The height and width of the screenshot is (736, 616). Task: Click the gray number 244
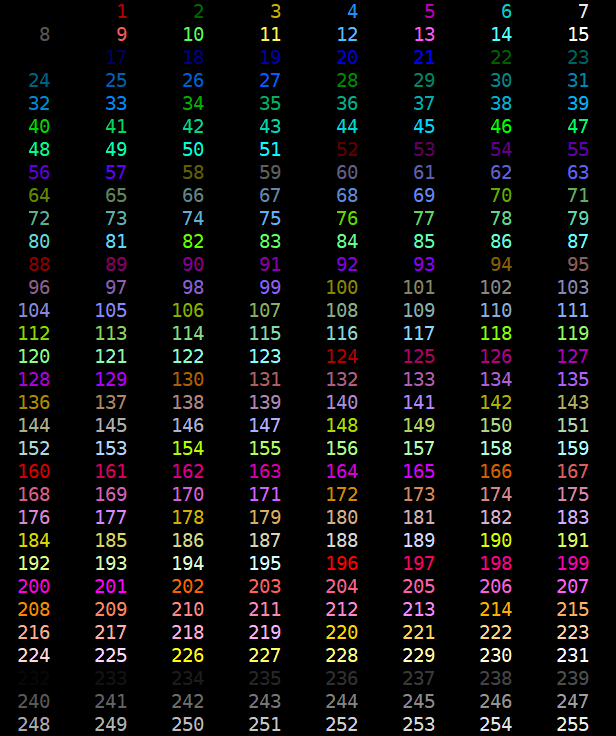[342, 701]
